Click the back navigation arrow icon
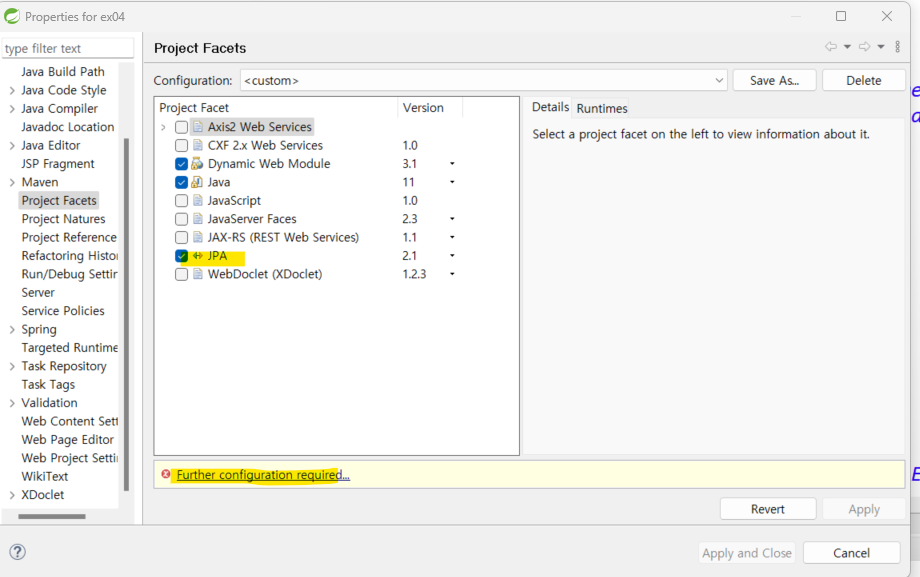The height and width of the screenshot is (577, 920). [830, 46]
